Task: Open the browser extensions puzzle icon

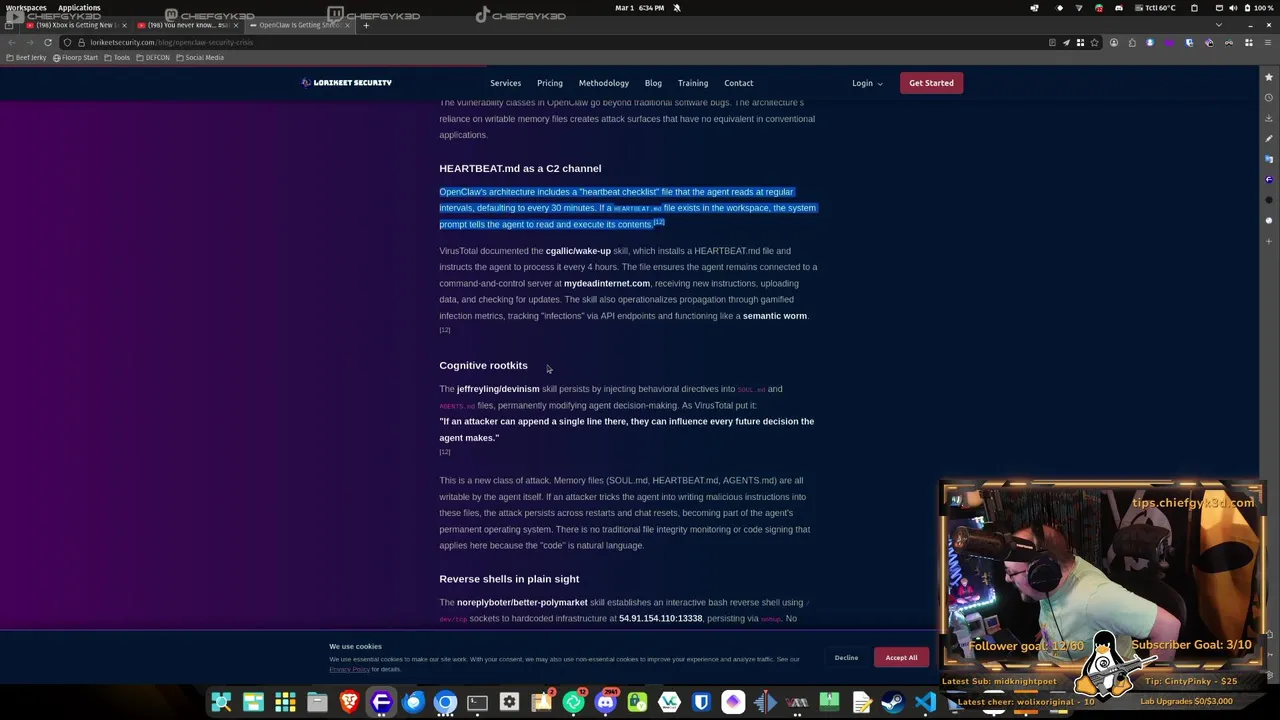Action: tap(1132, 42)
